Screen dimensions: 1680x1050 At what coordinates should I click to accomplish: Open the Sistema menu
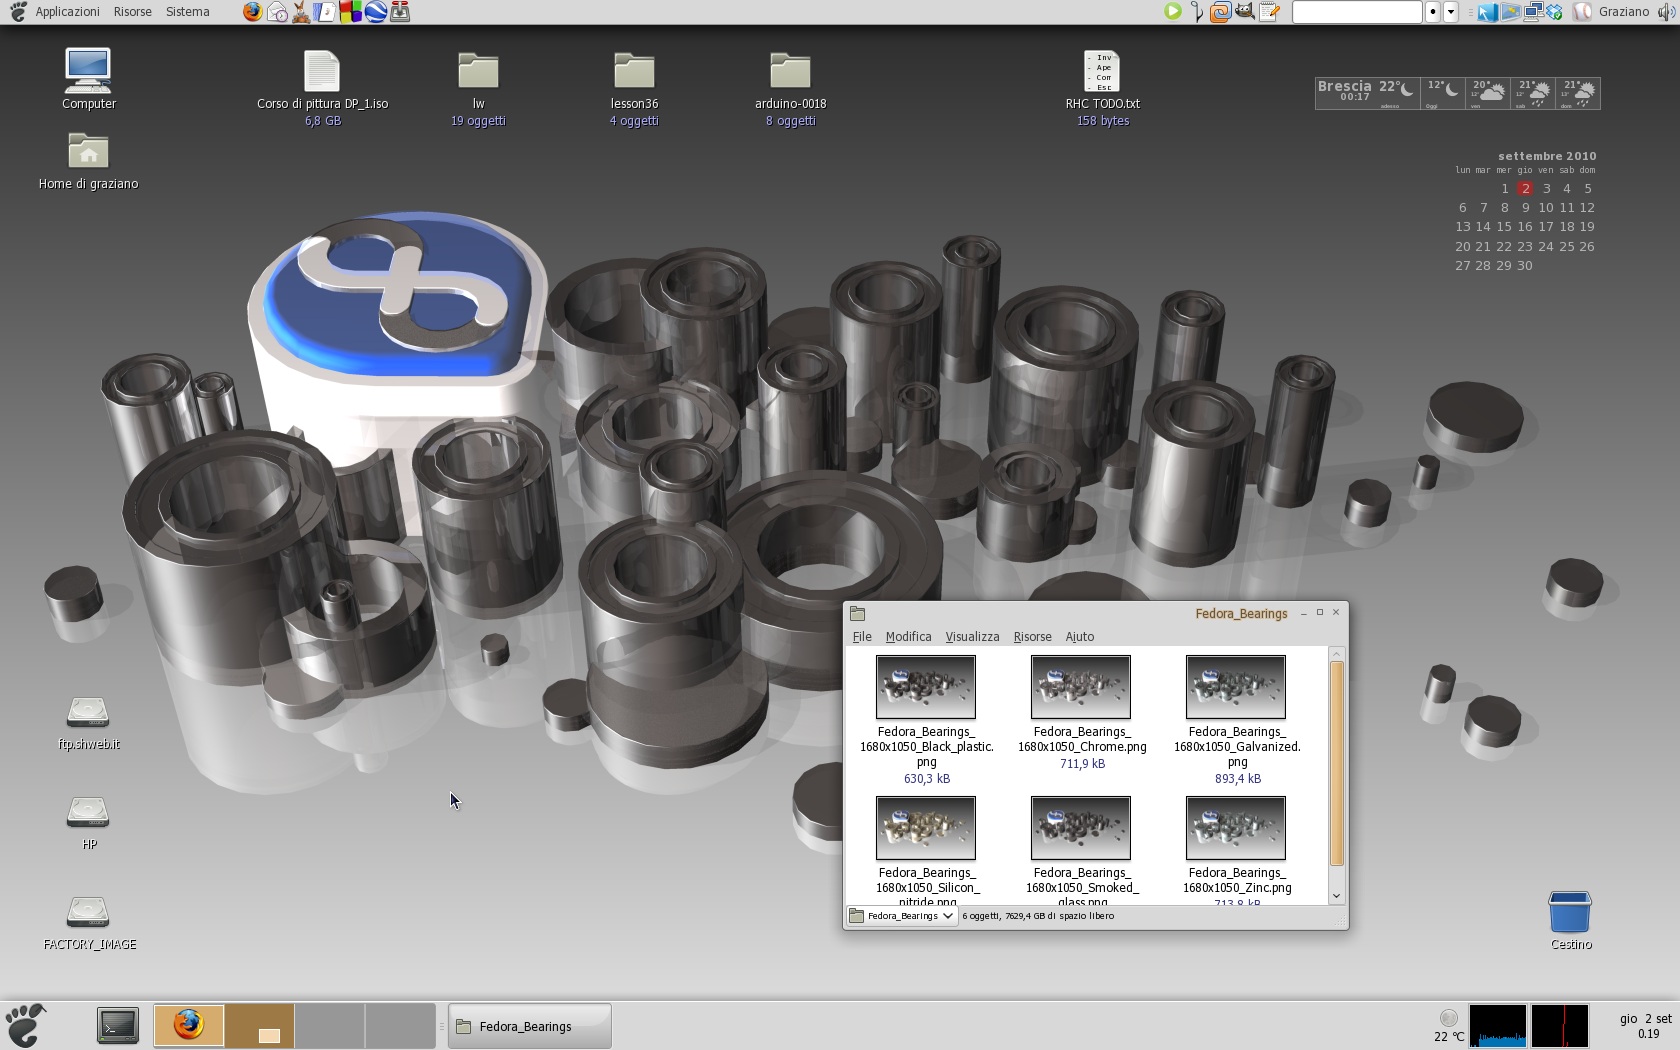tap(188, 12)
